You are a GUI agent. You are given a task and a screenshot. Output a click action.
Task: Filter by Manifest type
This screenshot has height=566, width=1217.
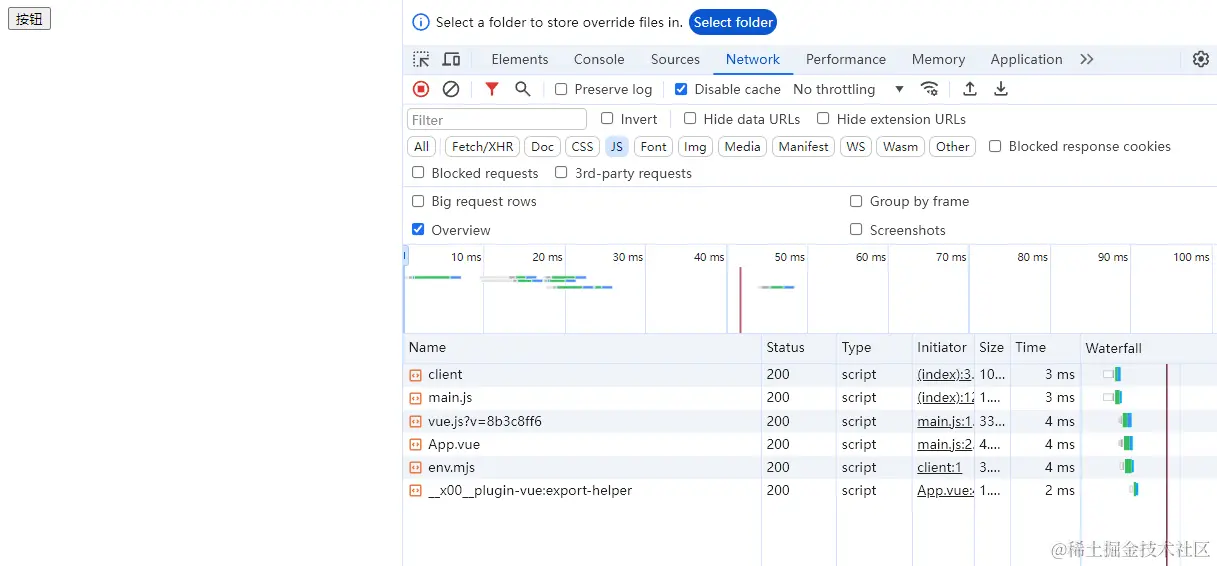click(x=803, y=146)
